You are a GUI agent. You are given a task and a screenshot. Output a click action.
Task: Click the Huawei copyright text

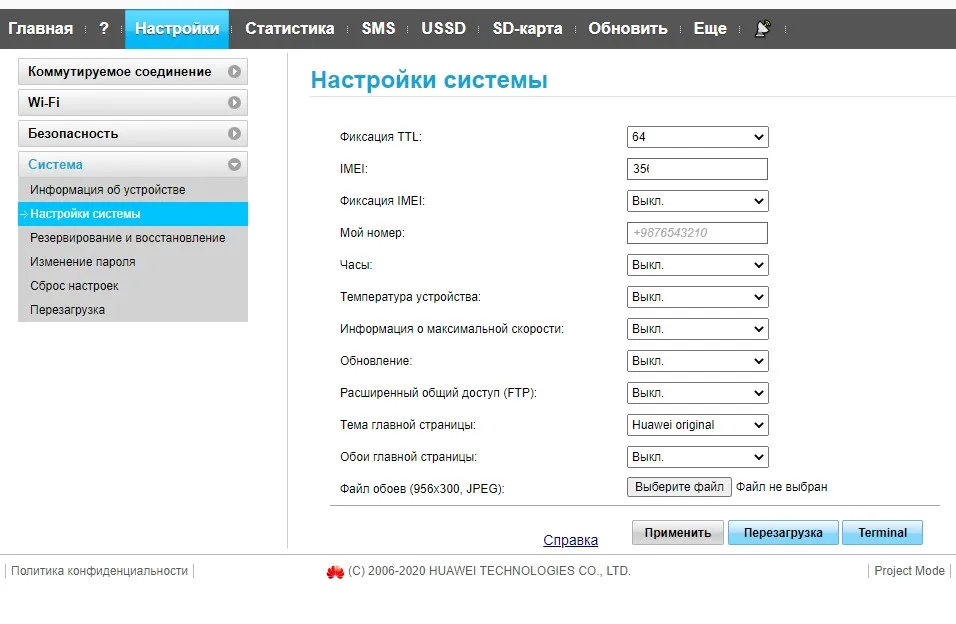pos(489,571)
